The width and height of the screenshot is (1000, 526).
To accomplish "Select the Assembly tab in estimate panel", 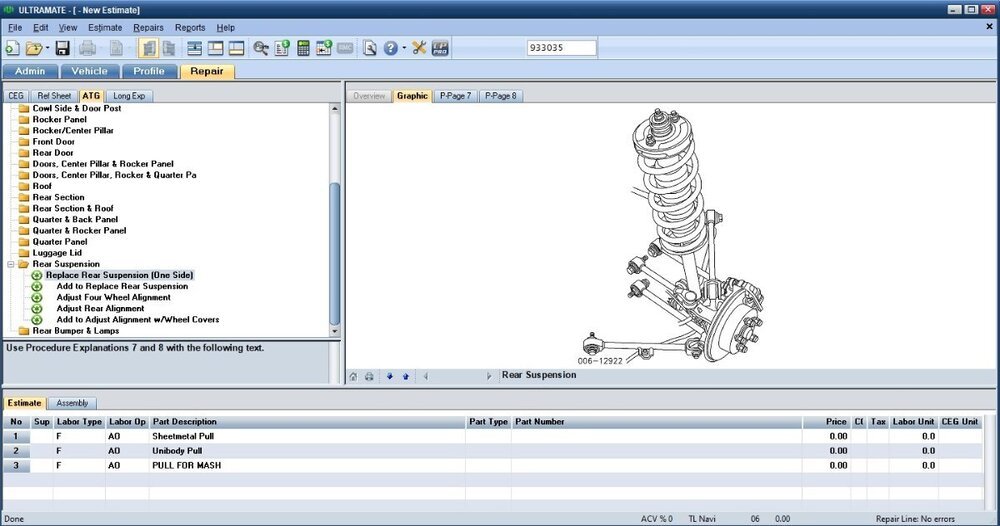I will 72,403.
